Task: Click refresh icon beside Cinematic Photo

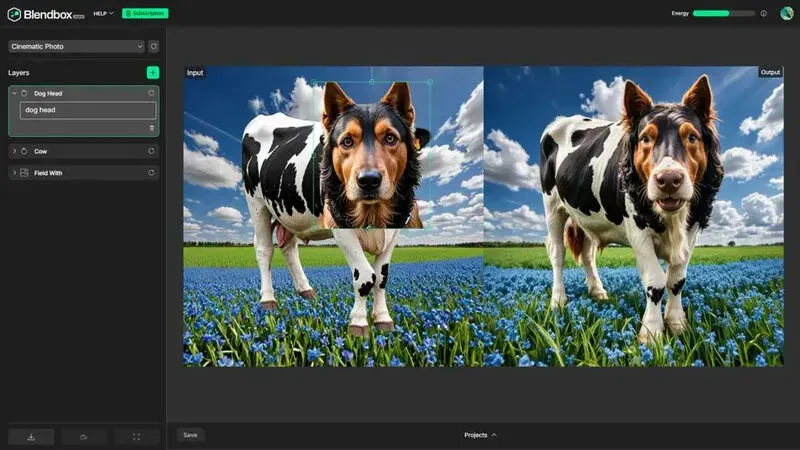Action: click(x=154, y=46)
